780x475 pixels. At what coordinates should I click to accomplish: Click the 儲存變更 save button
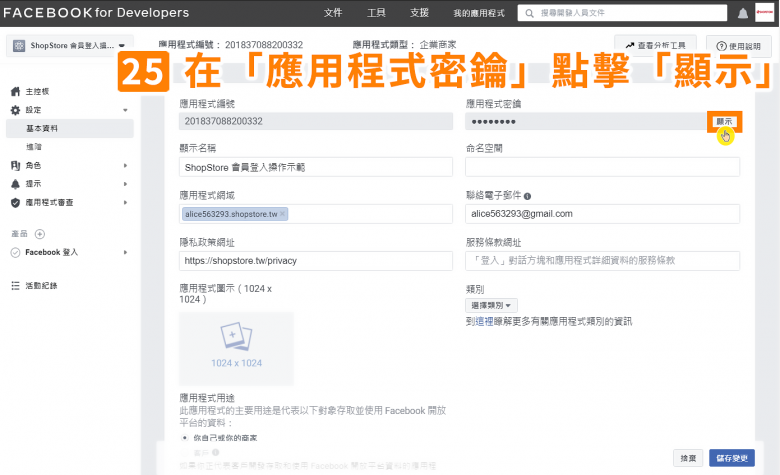pos(732,458)
